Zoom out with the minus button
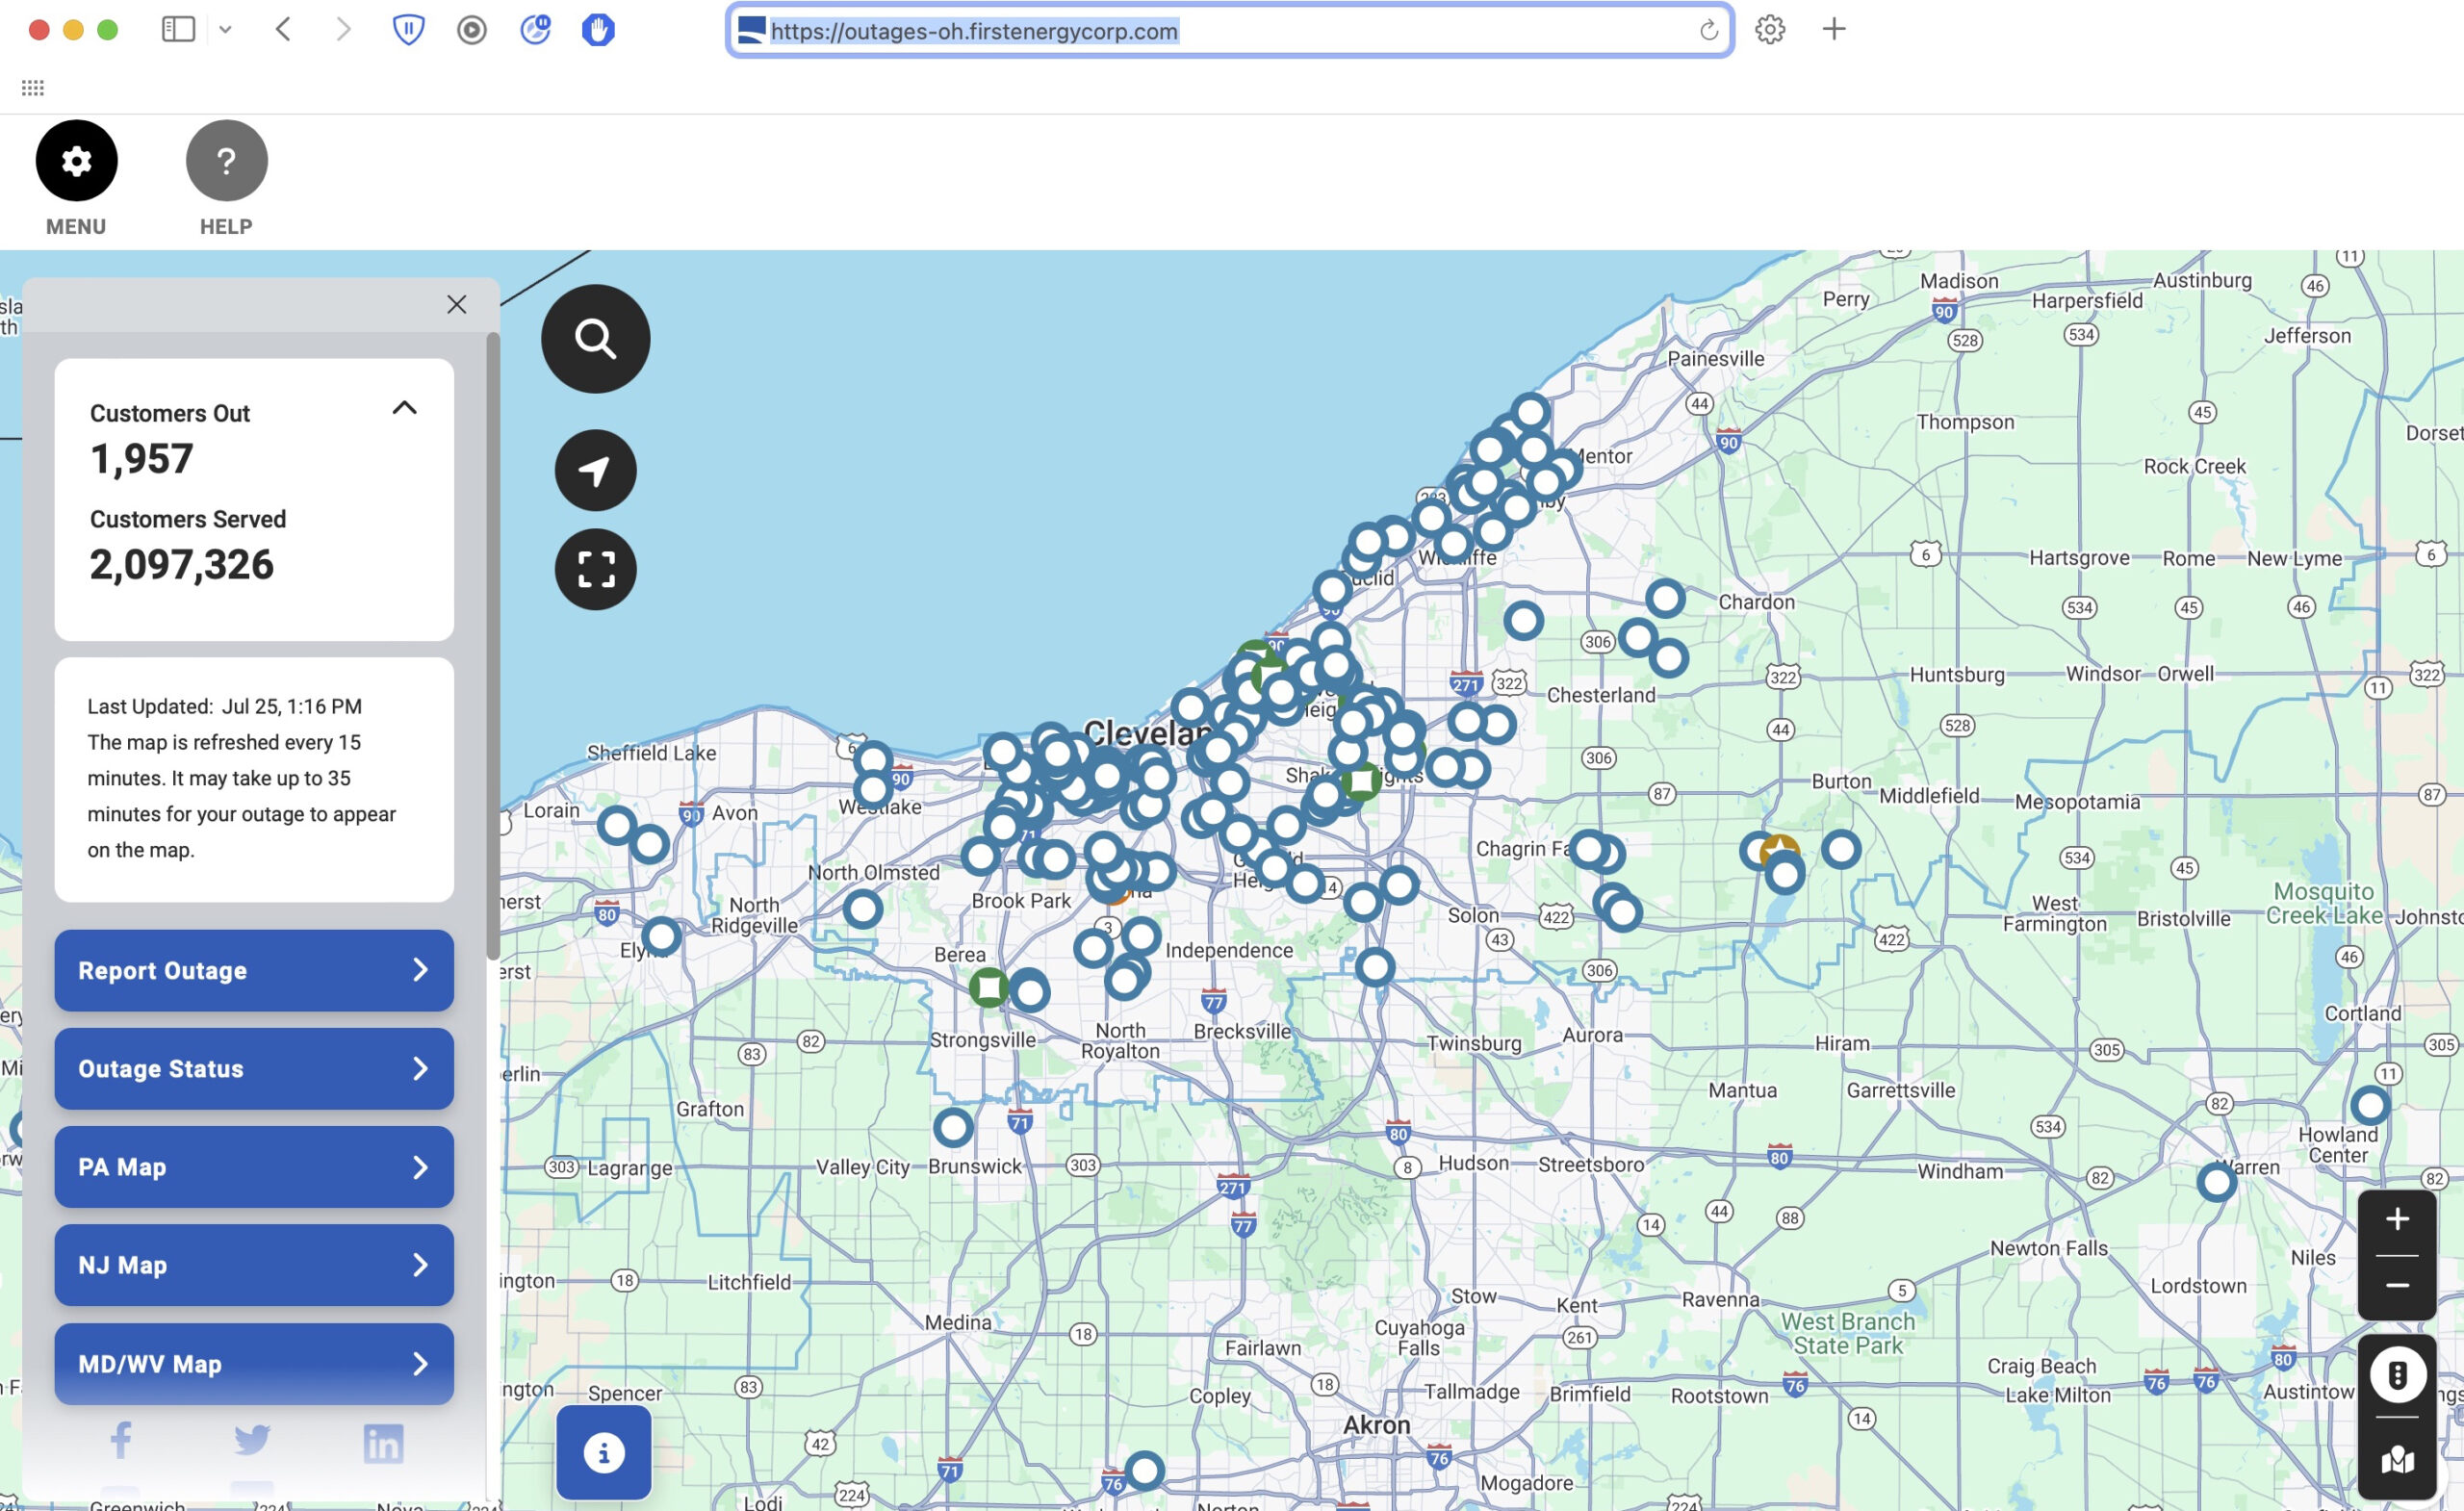This screenshot has height=1511, width=2464. (x=2396, y=1286)
